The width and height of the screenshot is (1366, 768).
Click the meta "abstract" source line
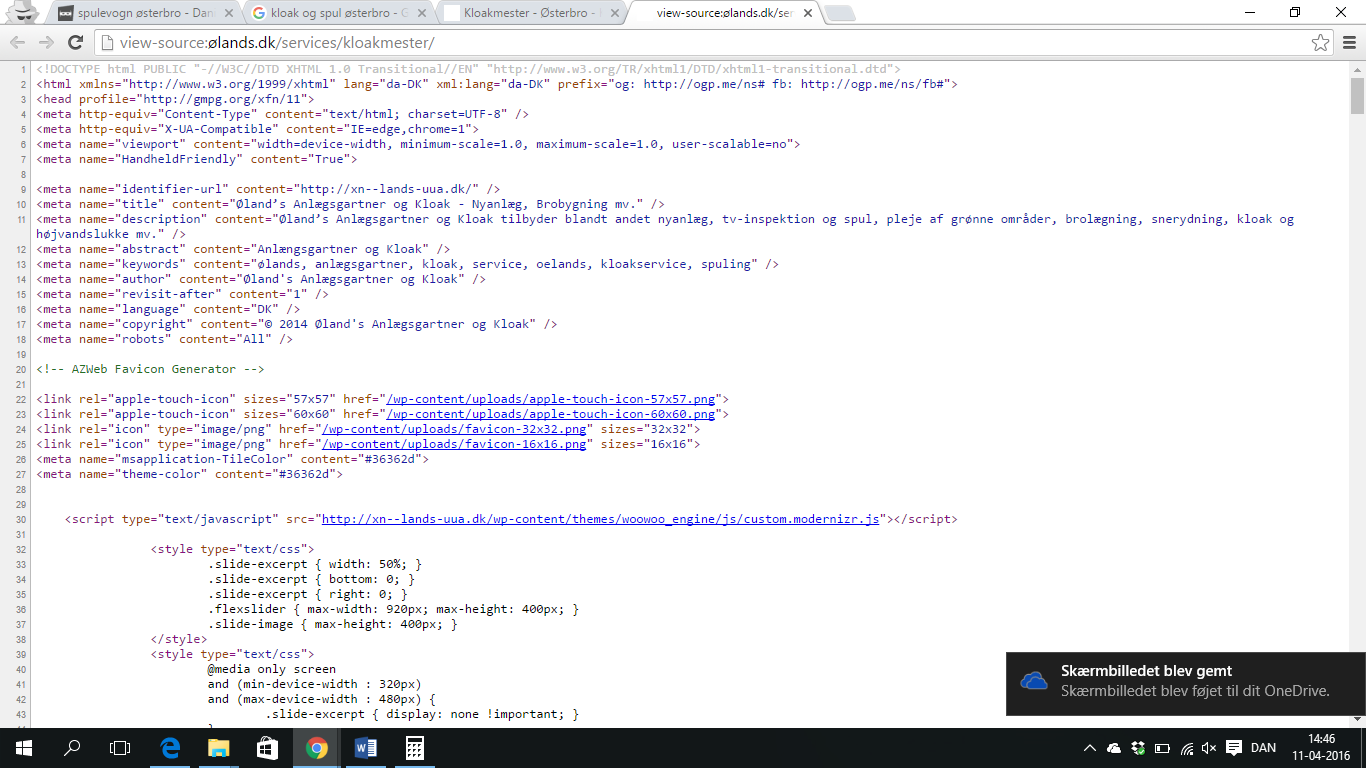click(243, 249)
